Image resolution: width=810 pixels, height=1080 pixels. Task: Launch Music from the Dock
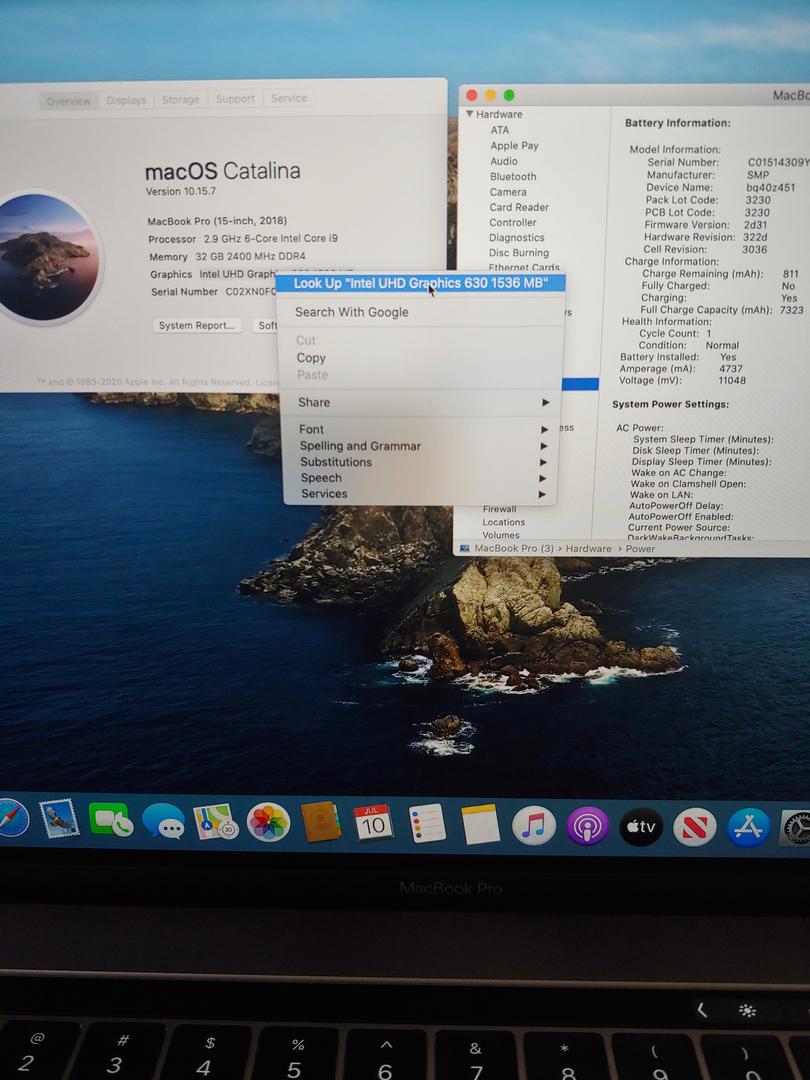coord(534,825)
